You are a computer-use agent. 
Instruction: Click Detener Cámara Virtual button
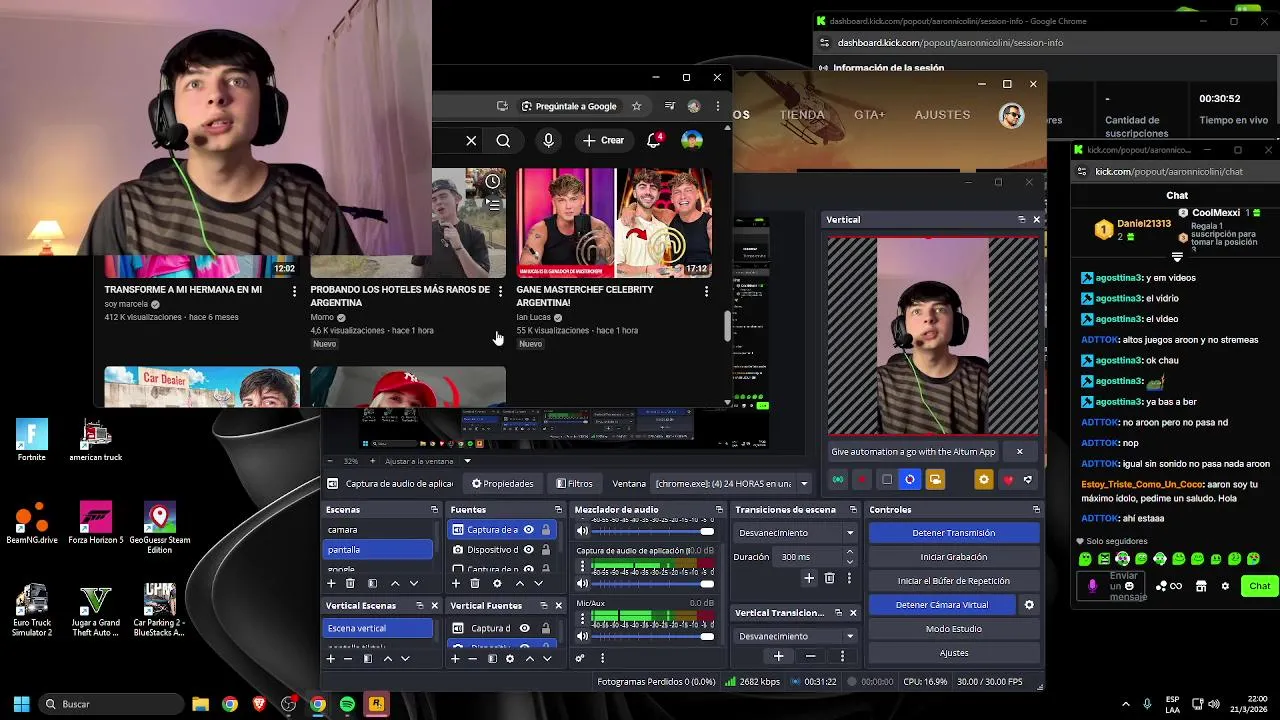(x=942, y=605)
